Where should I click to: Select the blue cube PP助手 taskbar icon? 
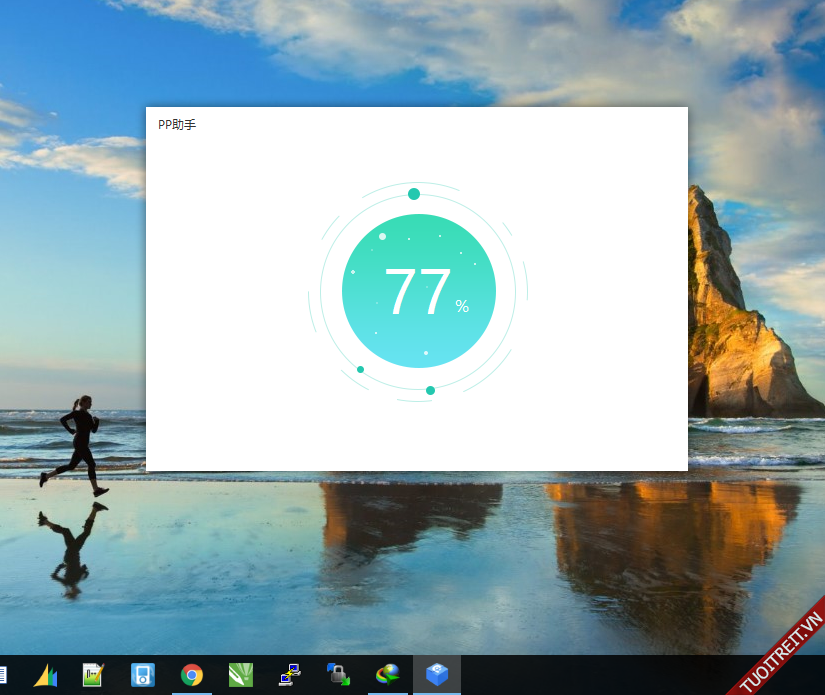point(436,675)
